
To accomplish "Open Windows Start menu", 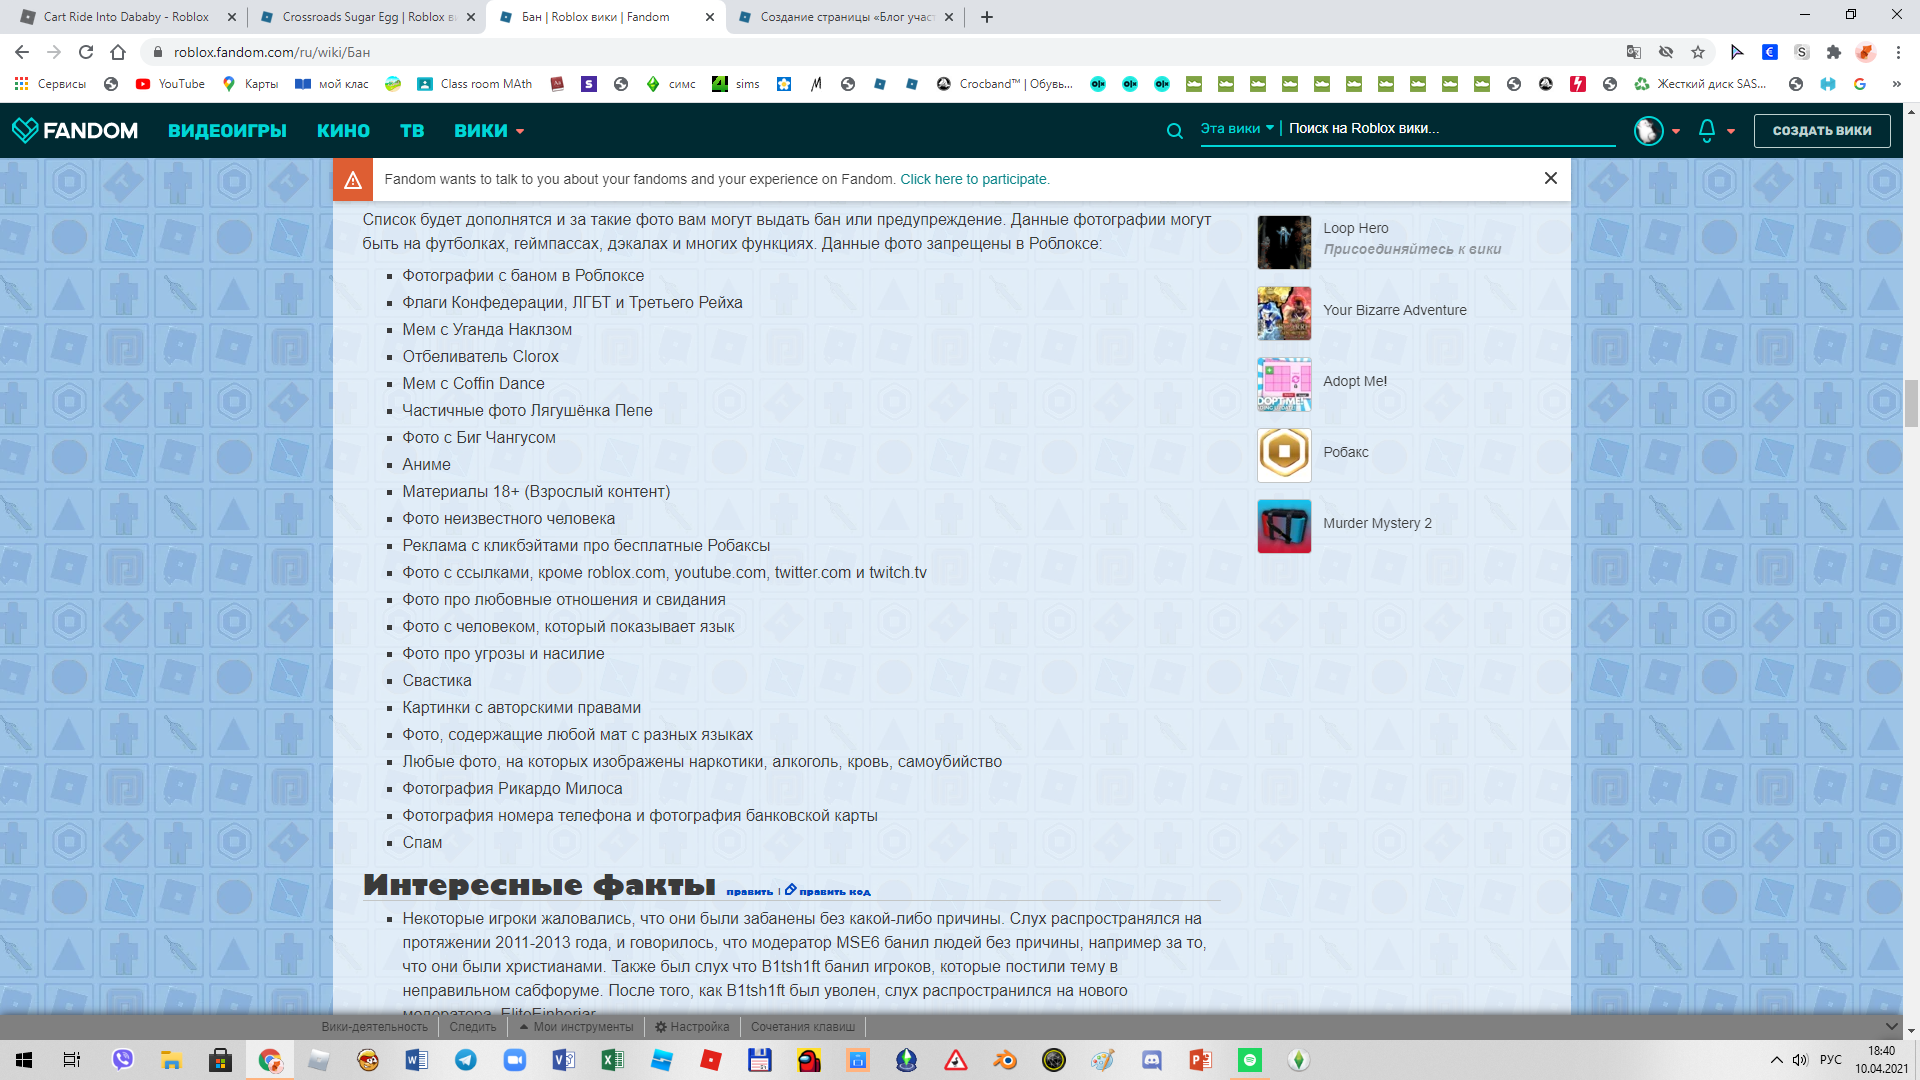I will (24, 1060).
